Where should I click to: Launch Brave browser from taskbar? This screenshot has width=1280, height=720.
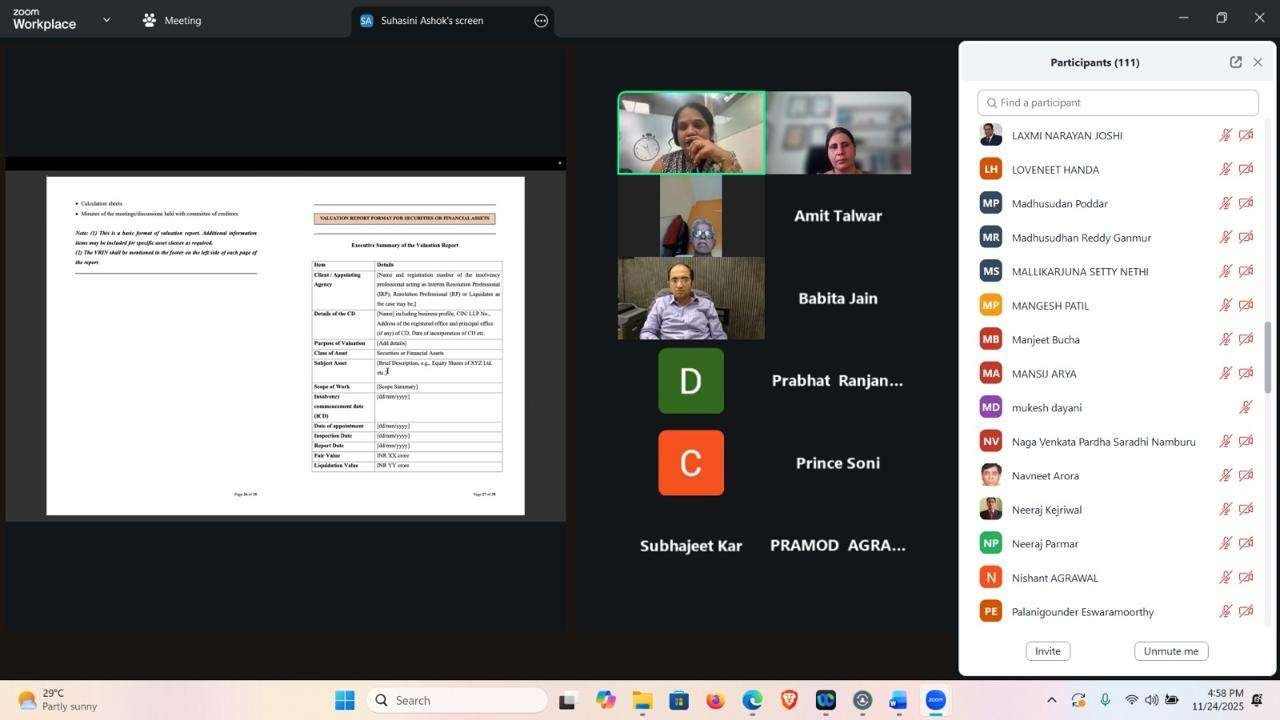(788, 700)
